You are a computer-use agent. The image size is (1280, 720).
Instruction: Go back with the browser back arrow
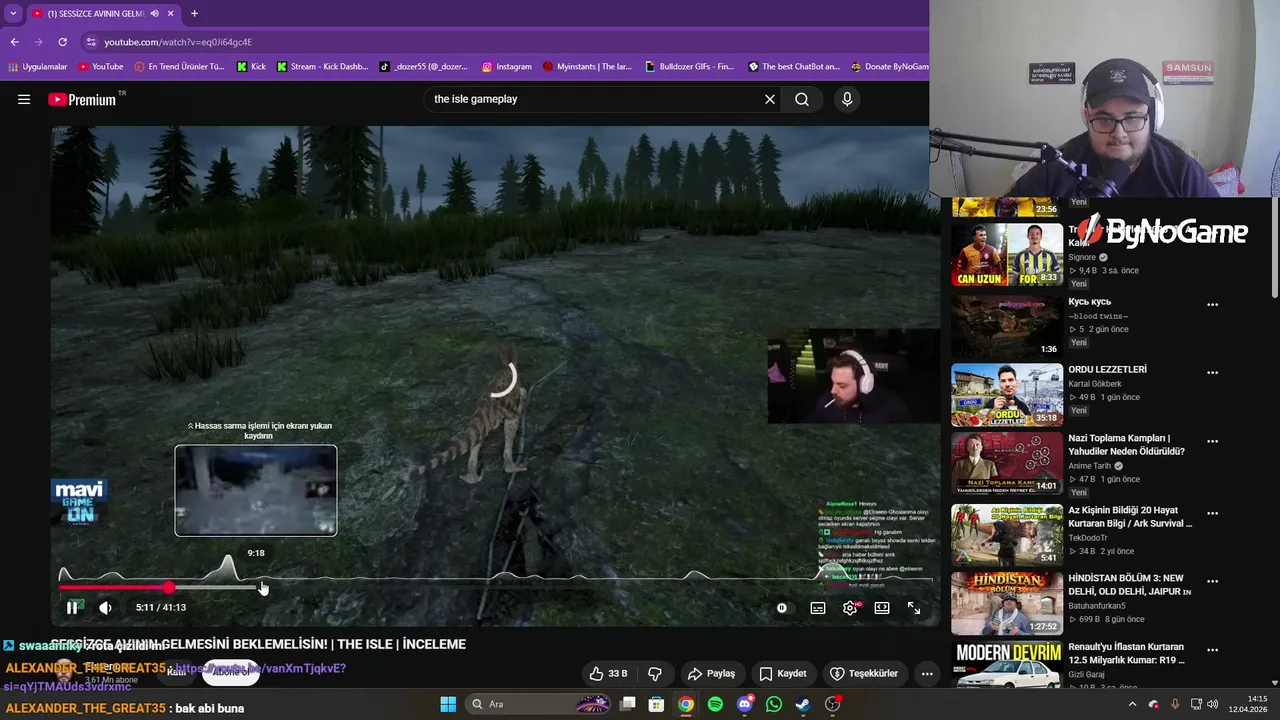[x=14, y=42]
